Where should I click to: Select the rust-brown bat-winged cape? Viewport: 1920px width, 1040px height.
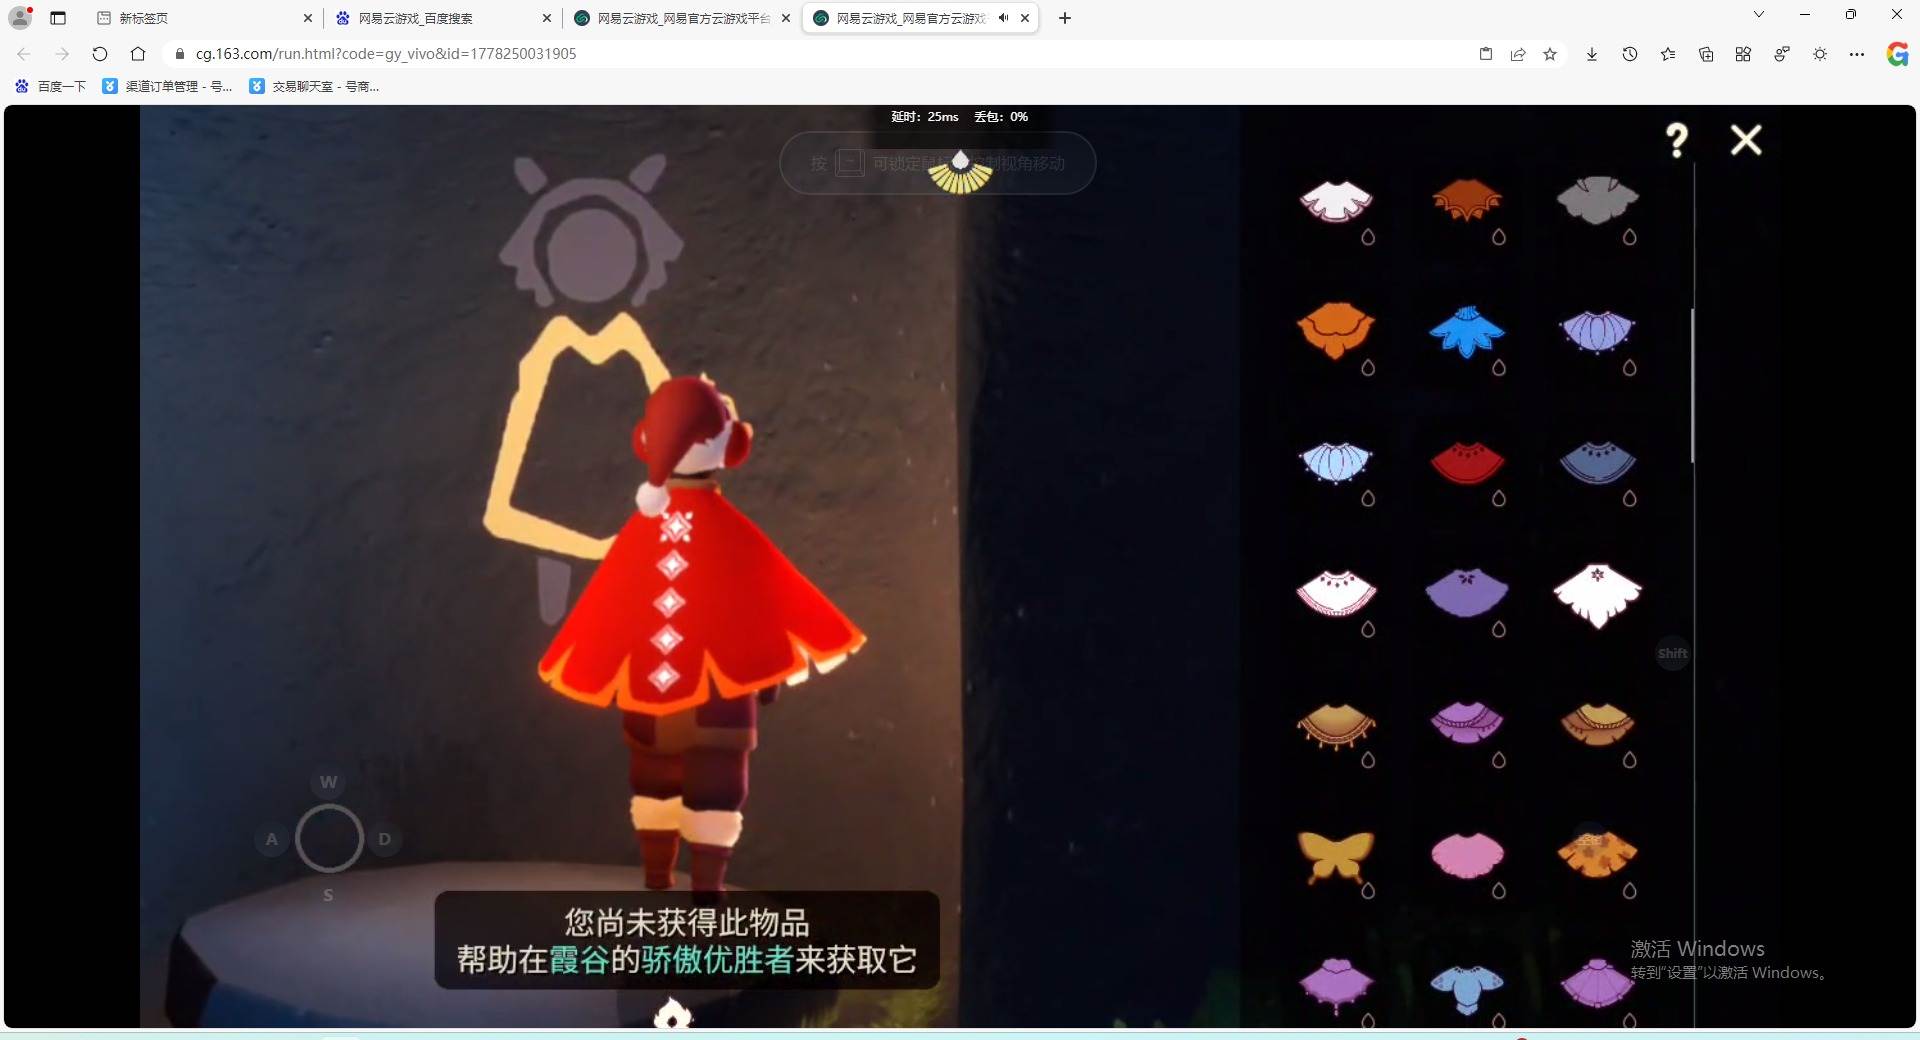pyautogui.click(x=1467, y=200)
